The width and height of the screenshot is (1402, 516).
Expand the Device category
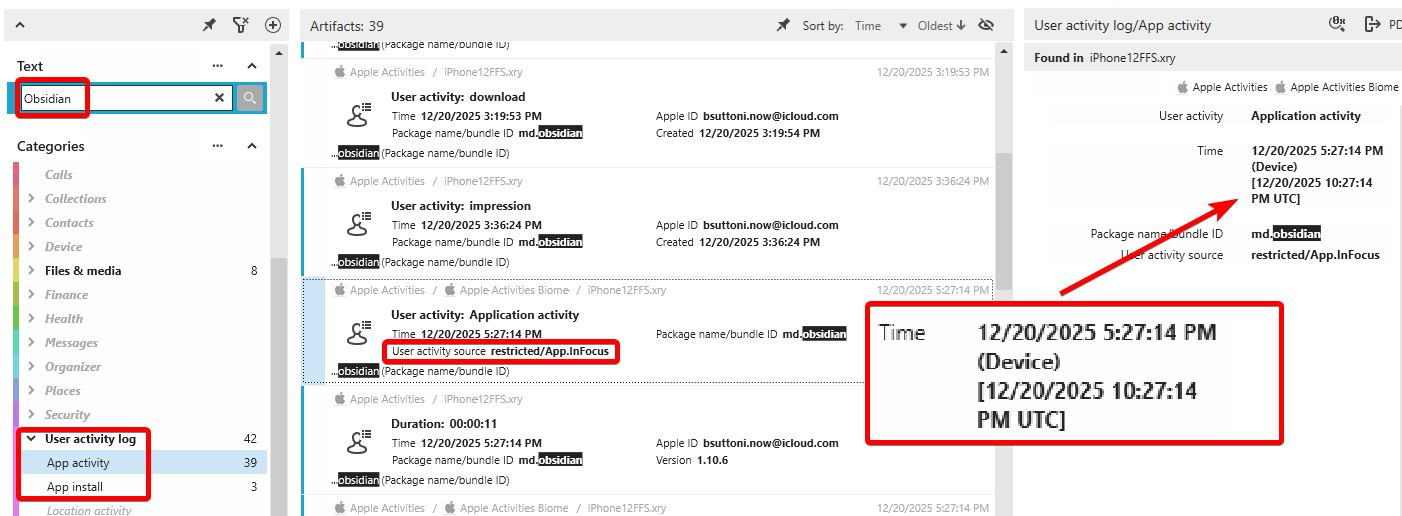[x=32, y=247]
